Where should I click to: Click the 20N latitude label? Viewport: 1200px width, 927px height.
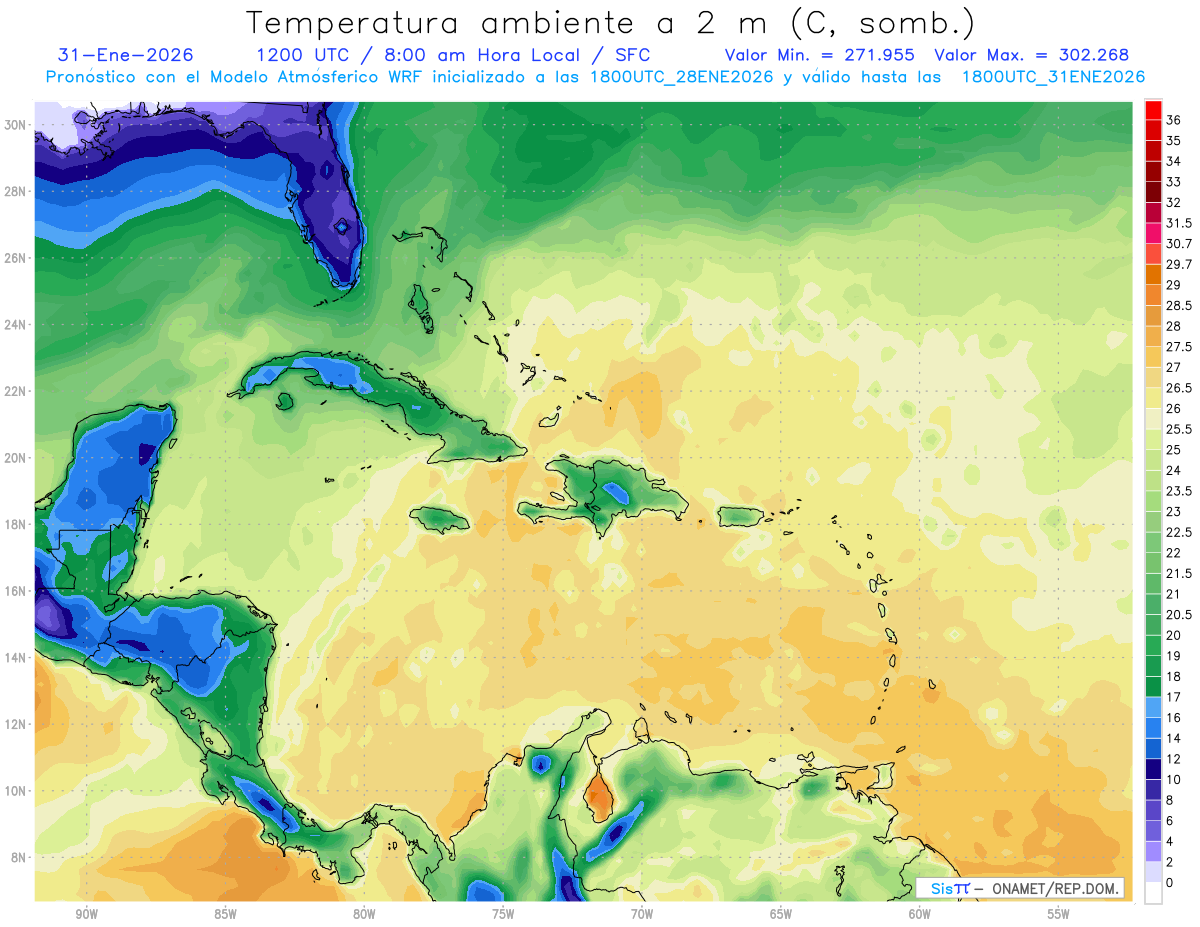pyautogui.click(x=15, y=457)
